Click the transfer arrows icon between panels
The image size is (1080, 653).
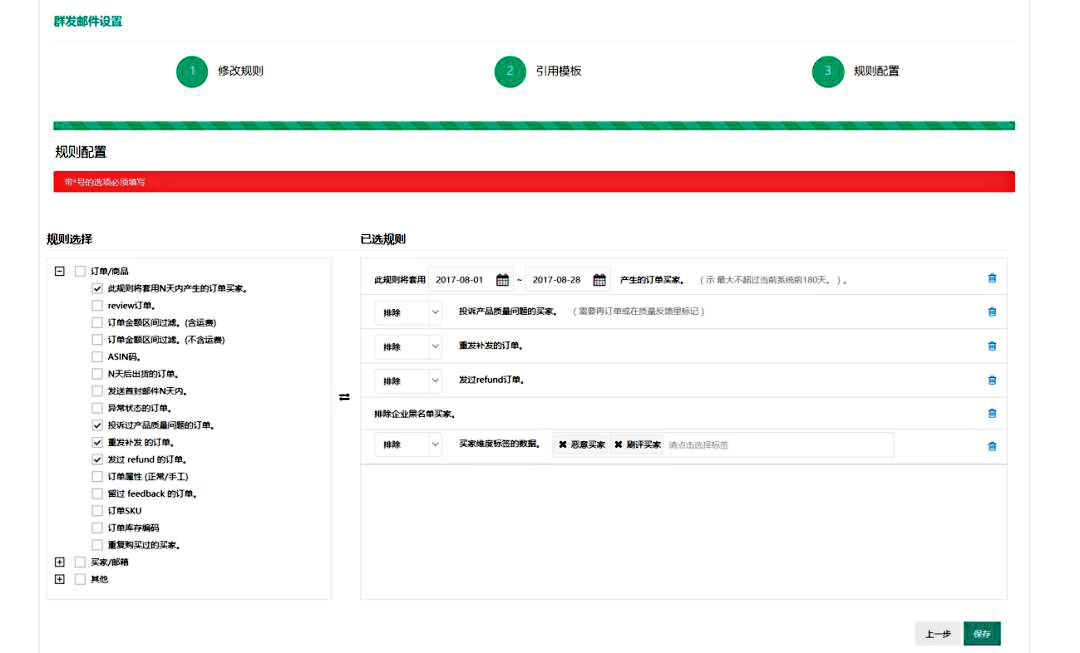click(x=344, y=397)
